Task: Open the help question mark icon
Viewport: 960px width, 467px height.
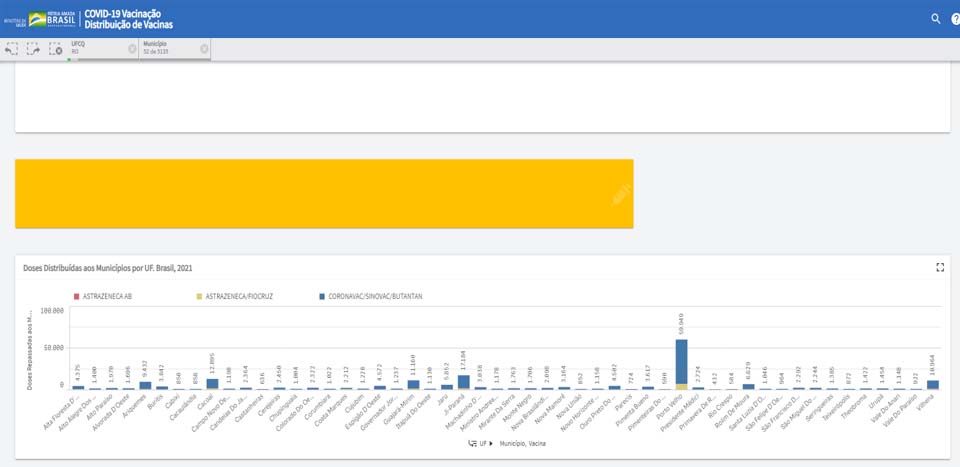Action: pyautogui.click(x=955, y=19)
